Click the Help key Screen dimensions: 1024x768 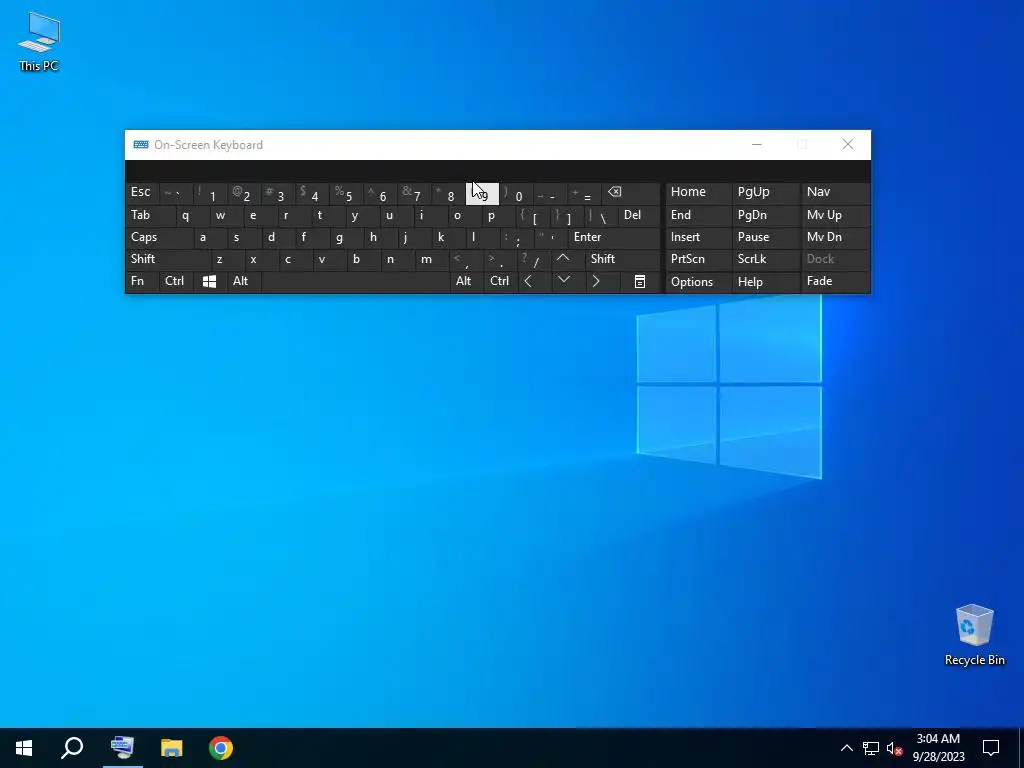766,281
